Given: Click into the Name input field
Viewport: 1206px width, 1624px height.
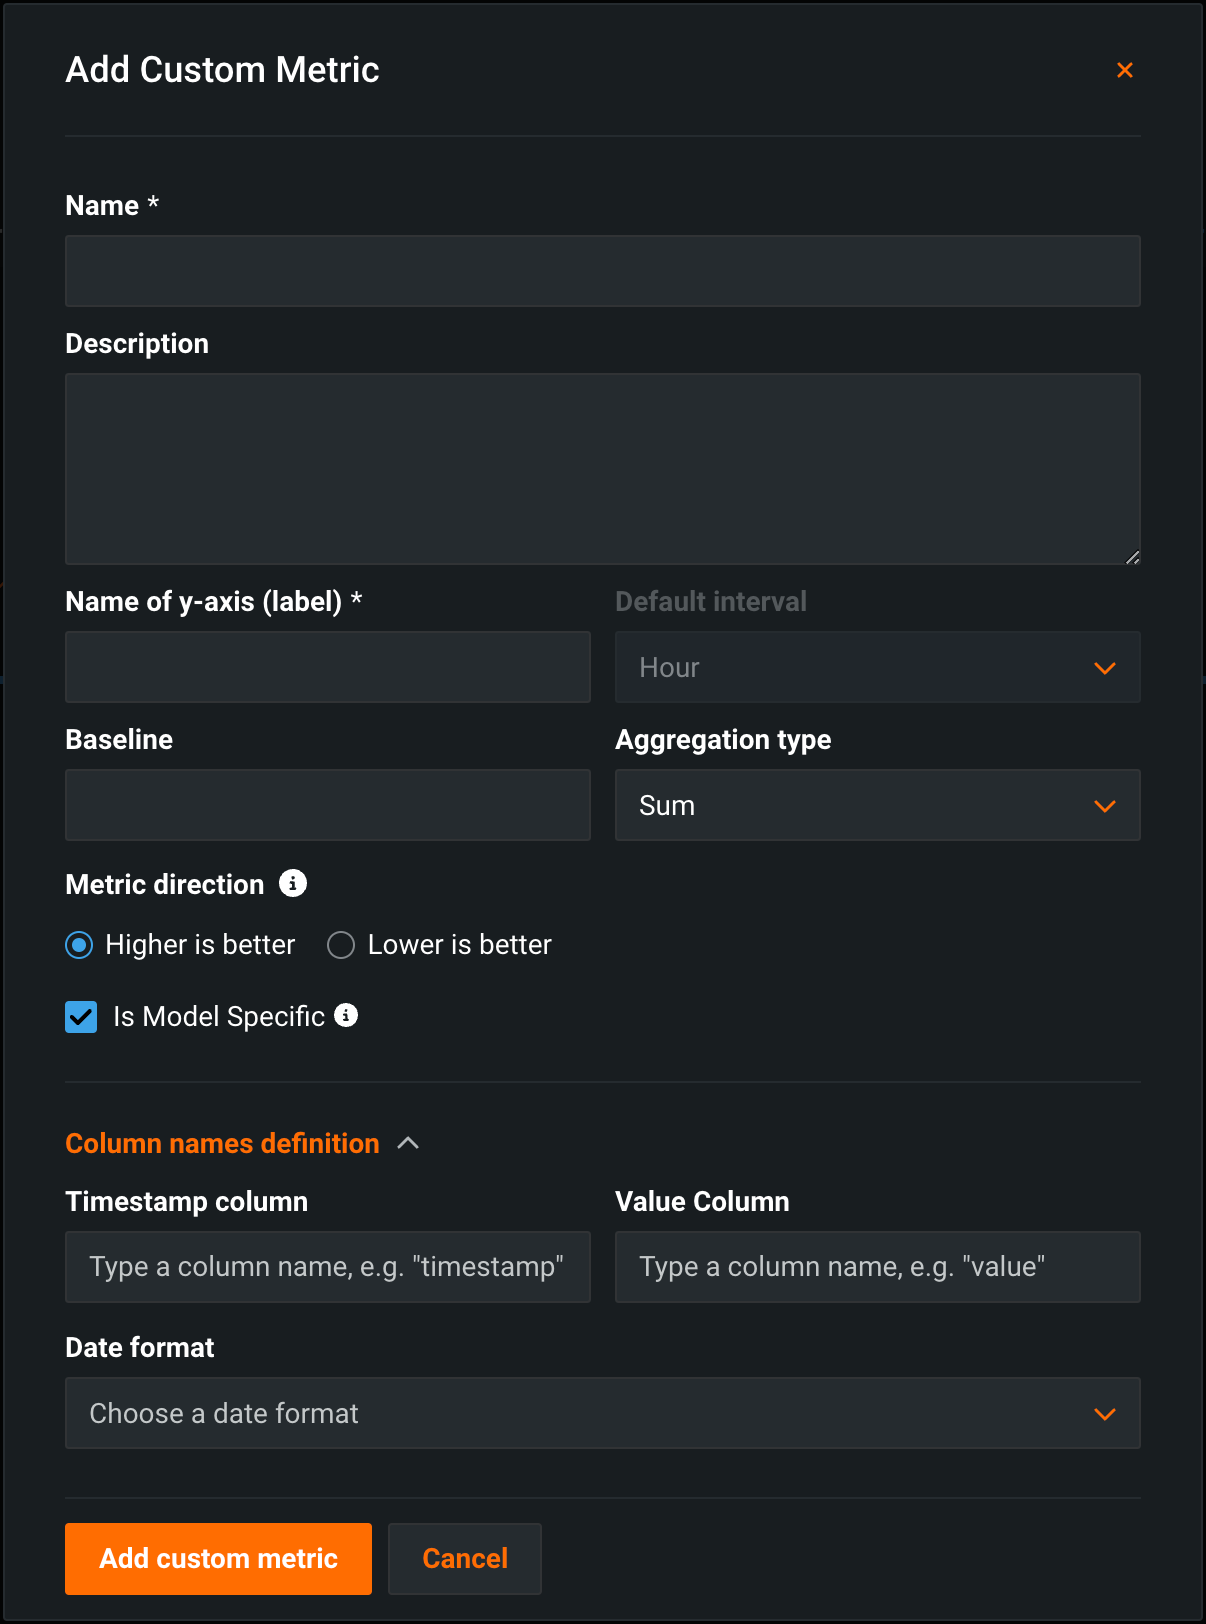Looking at the screenshot, I should coord(602,271).
